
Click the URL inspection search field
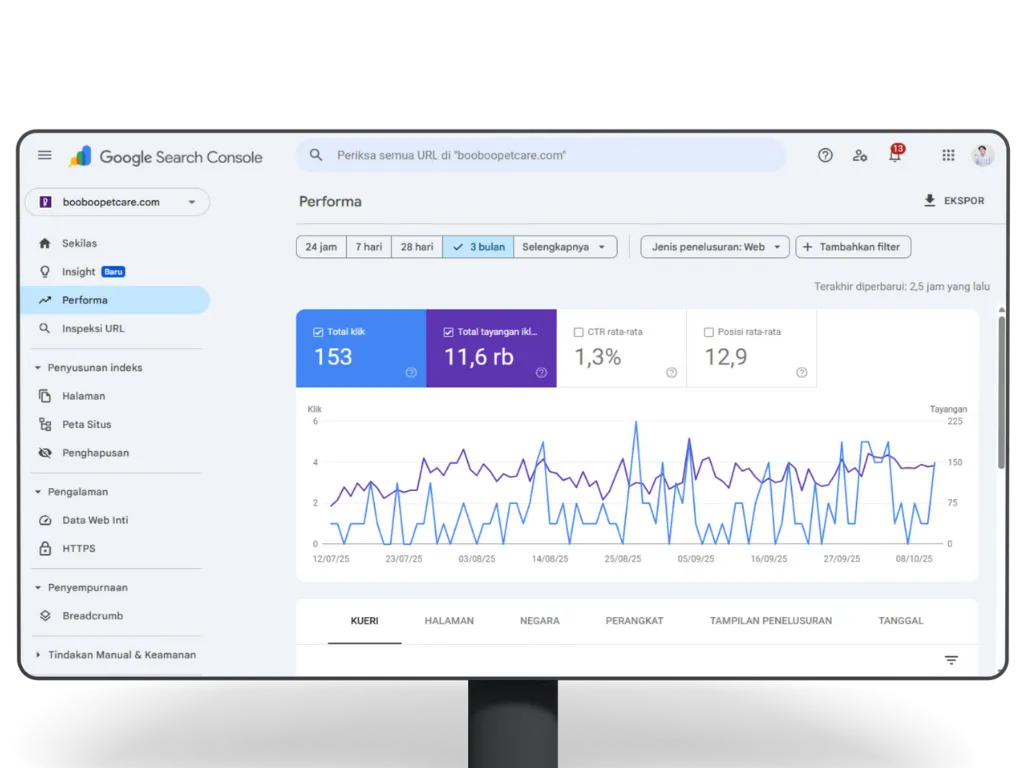[540, 155]
